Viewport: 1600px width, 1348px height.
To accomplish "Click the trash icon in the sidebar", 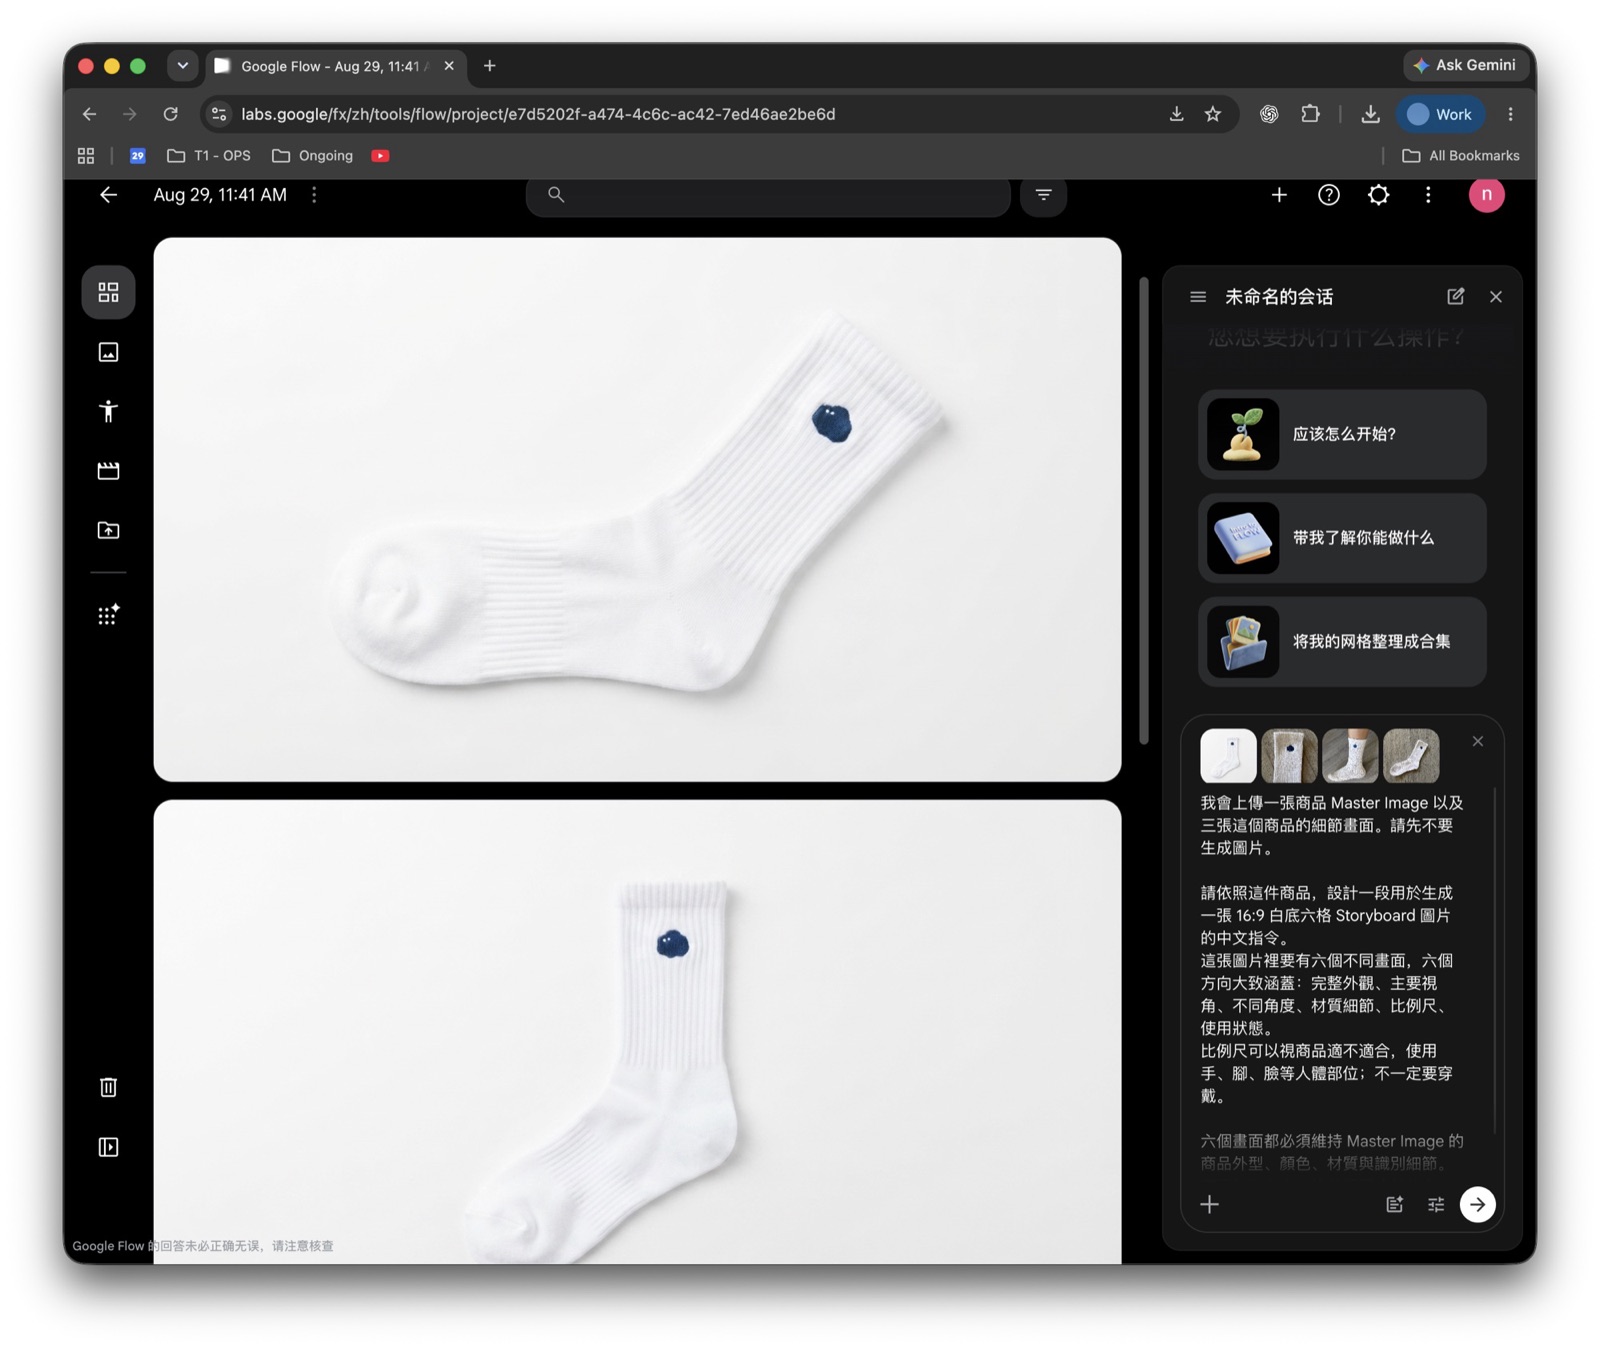I will coord(108,1087).
